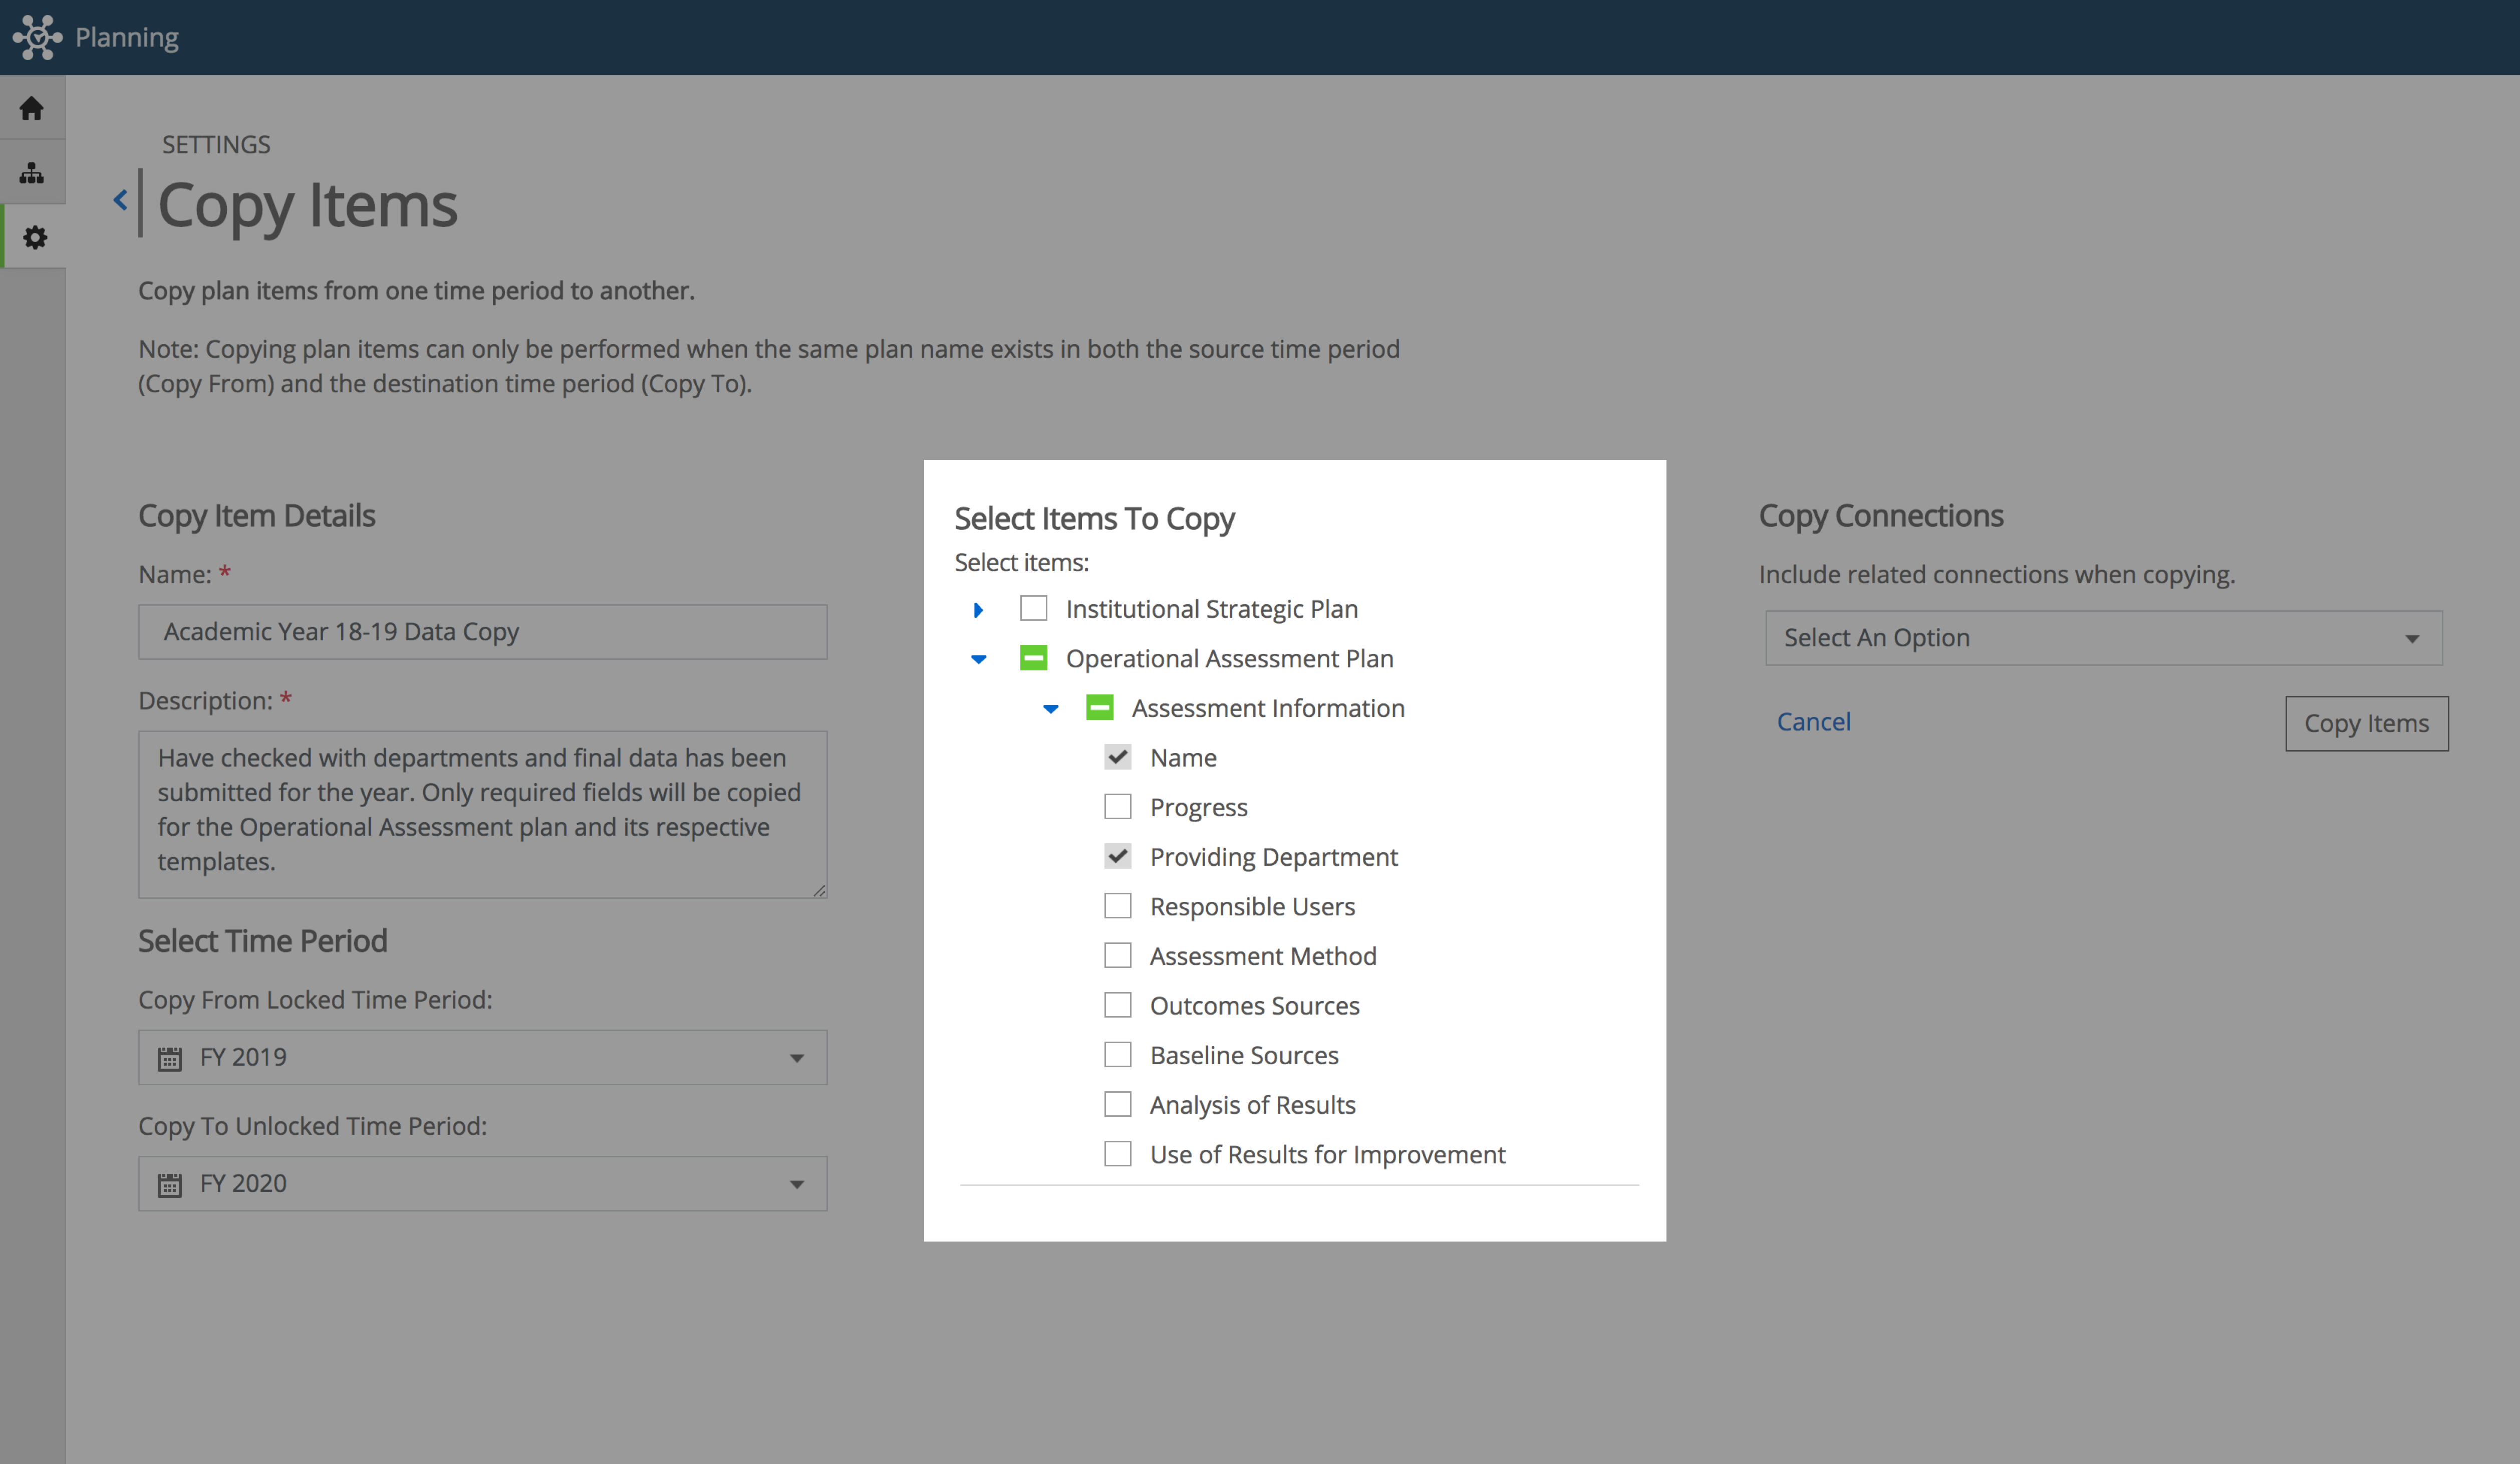Collapse the Assessment Information node
Image resolution: width=2520 pixels, height=1464 pixels.
click(x=1050, y=709)
